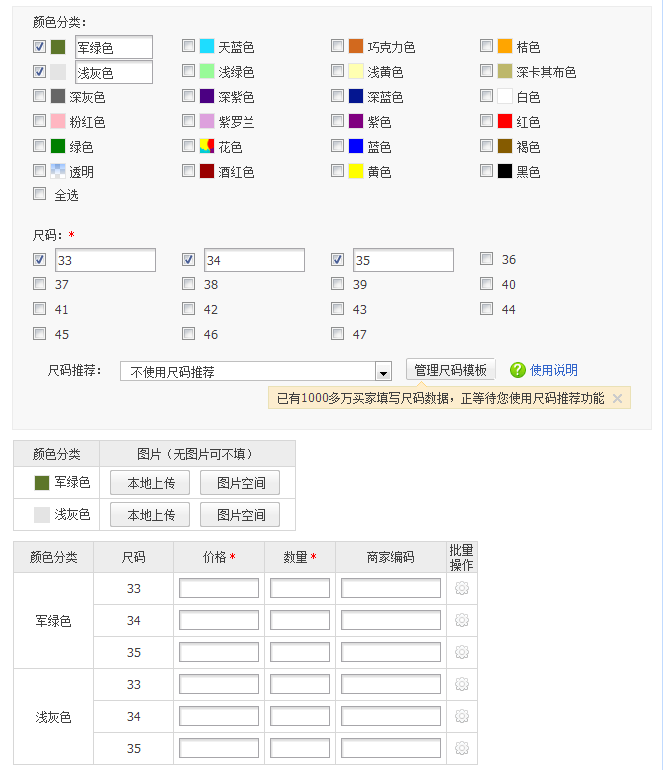The width and height of the screenshot is (669, 770).
Task: Click the 浅黄色 color swatch
Action: click(356, 71)
